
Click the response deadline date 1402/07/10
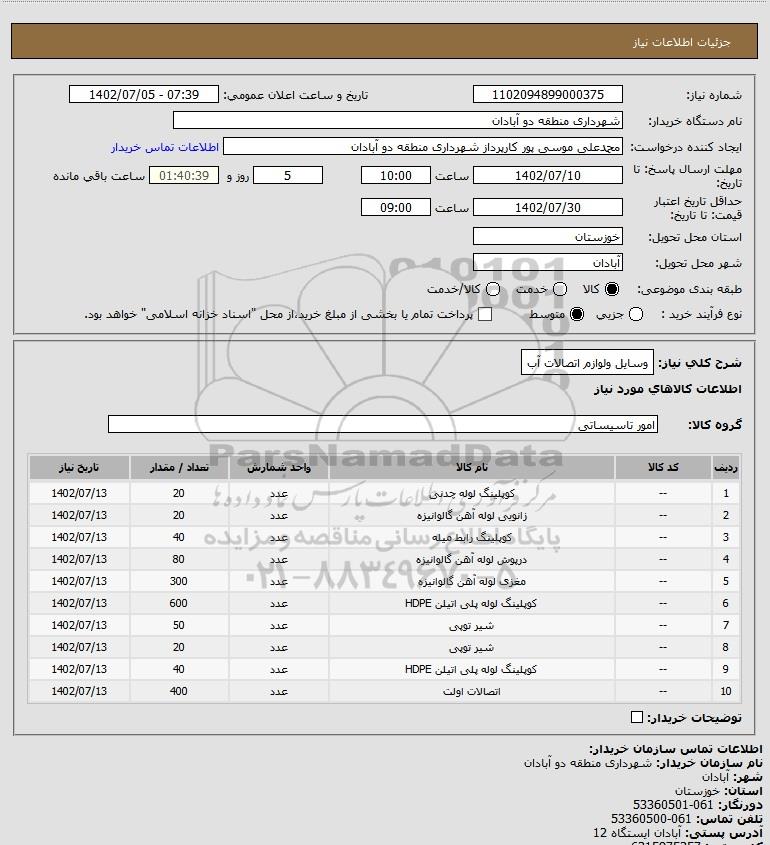[x=547, y=176]
